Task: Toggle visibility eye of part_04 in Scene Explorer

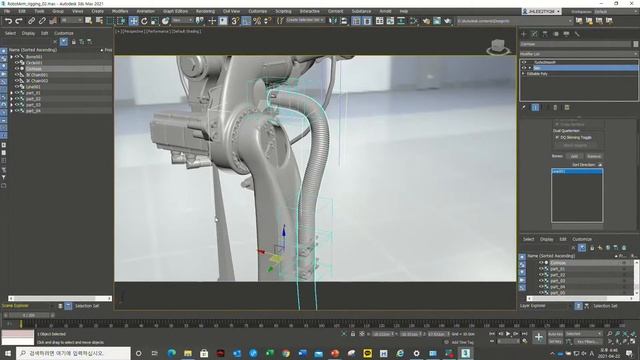Action: [x=17, y=111]
